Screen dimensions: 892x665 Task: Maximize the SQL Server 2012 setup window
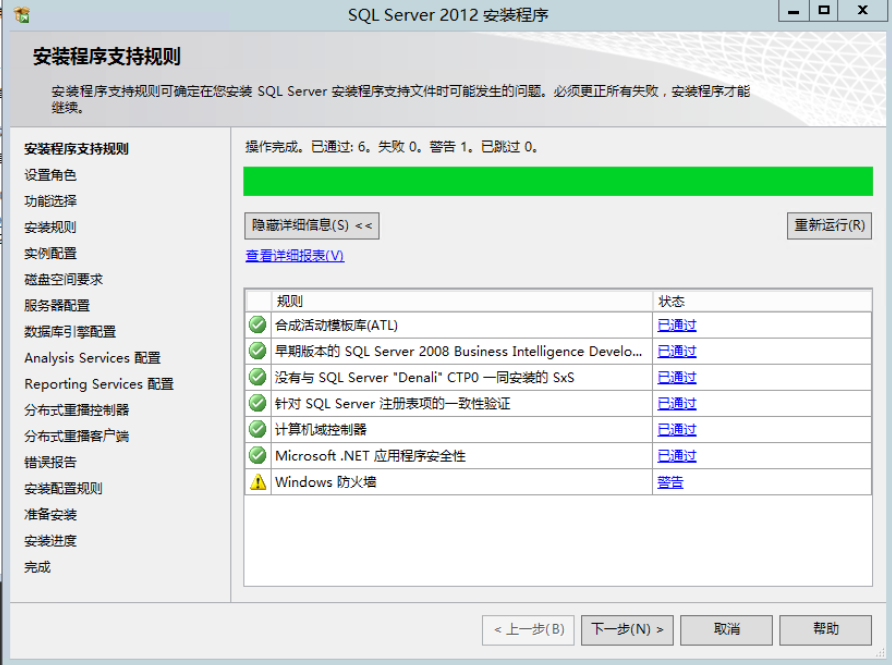(x=824, y=11)
